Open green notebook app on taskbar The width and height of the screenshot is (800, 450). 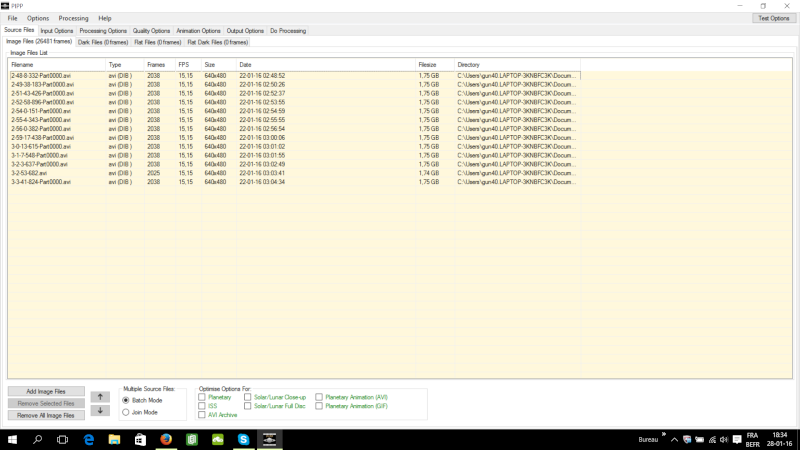click(x=192, y=439)
